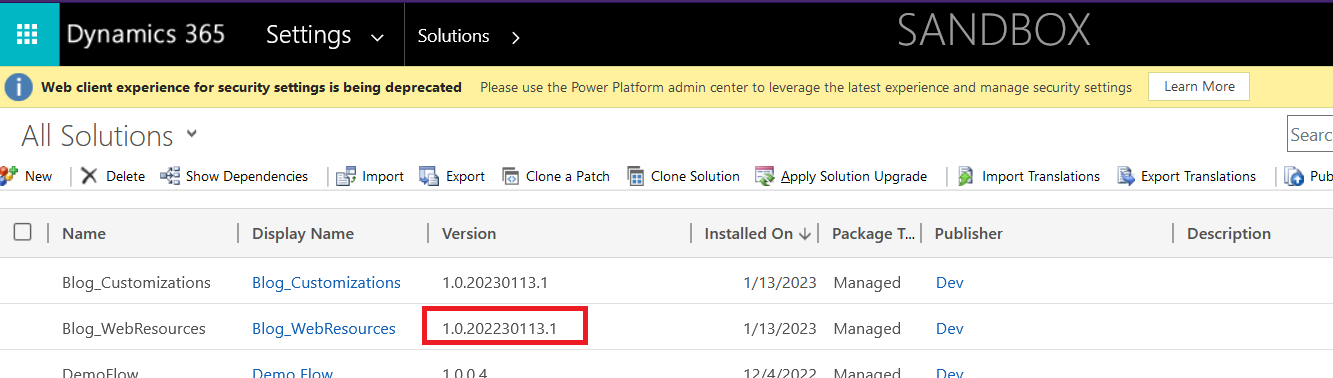Click Clone a Patch label
This screenshot has height=378, width=1333.
[x=568, y=176]
